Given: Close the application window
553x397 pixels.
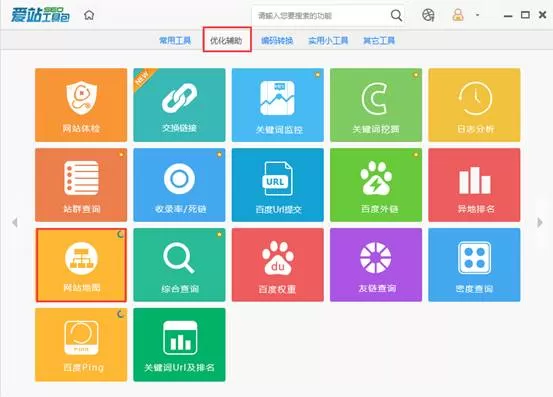Looking at the screenshot, I should coord(542,15).
